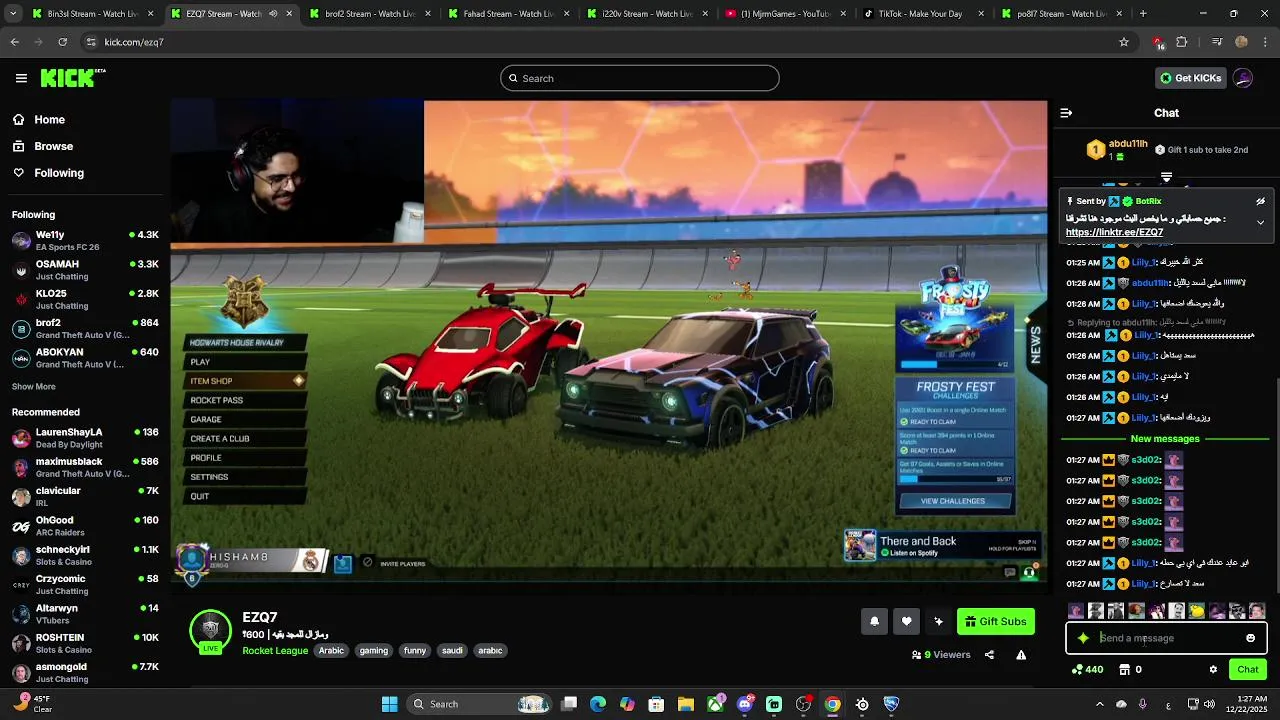Open KLO25 followed channel
The height and width of the screenshot is (720, 1280).
[x=84, y=299]
